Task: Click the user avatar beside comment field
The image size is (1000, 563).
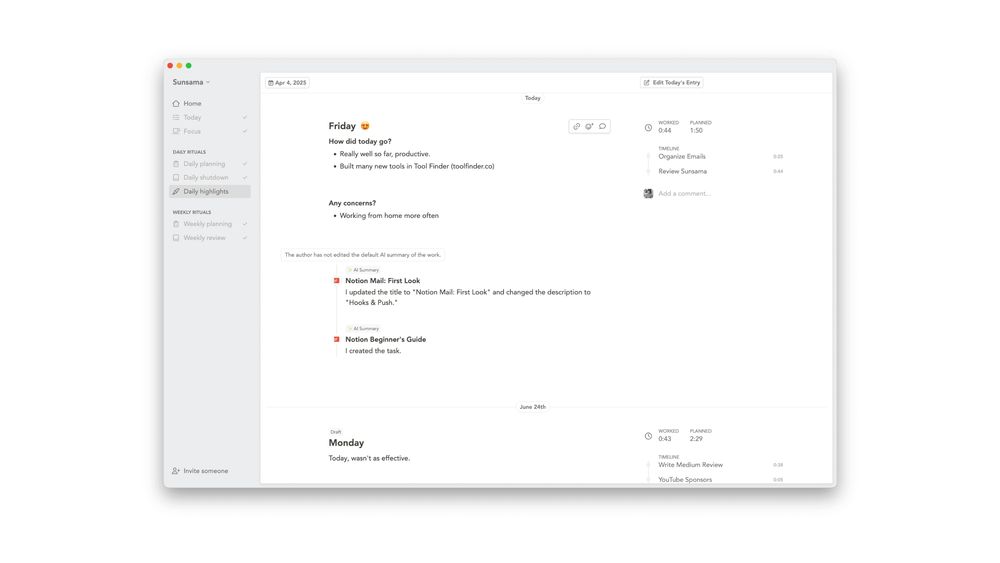Action: coord(648,194)
